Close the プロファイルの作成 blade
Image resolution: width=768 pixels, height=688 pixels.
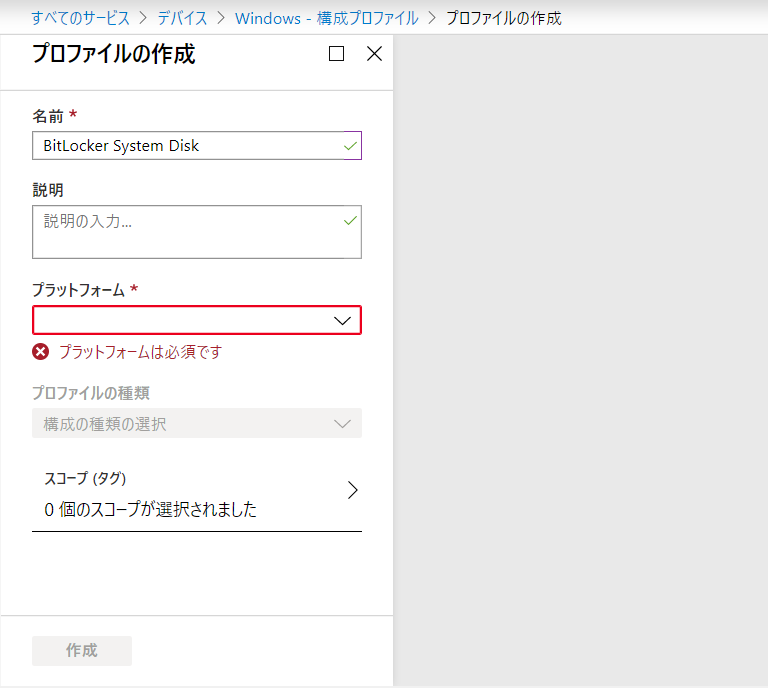tap(374, 53)
